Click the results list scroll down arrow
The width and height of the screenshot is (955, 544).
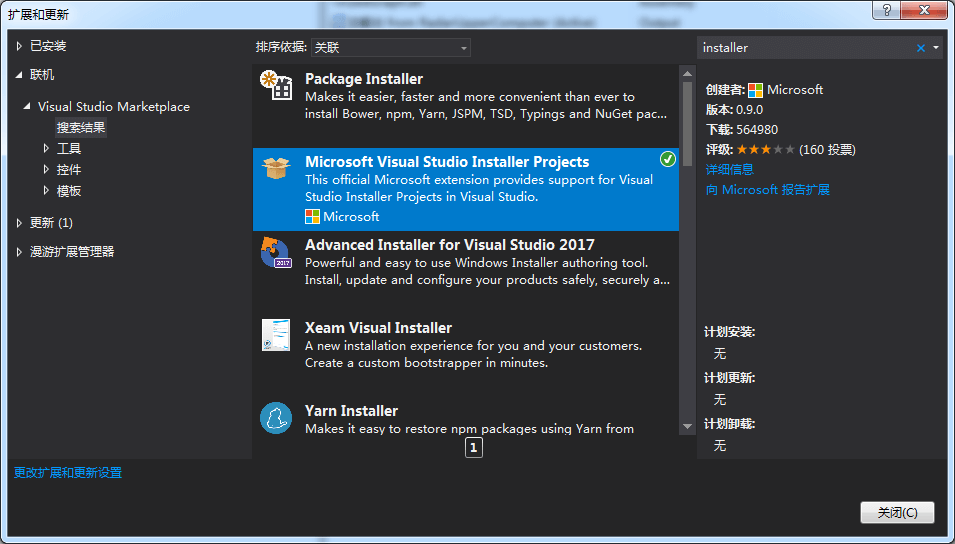tap(688, 426)
